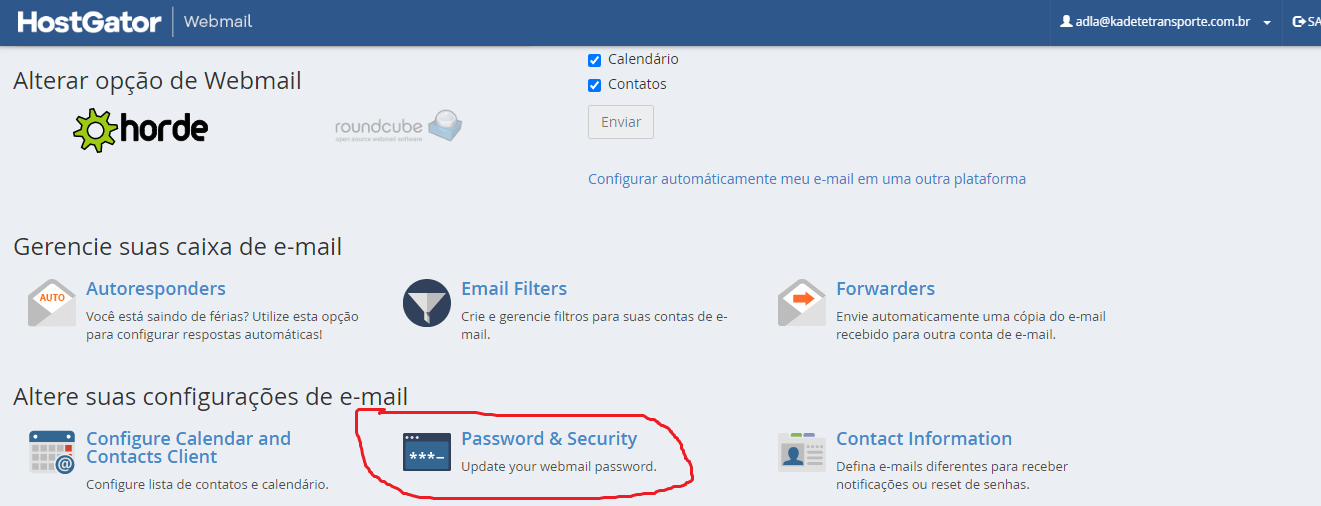Image resolution: width=1321 pixels, height=506 pixels.
Task: Click the Contact Information card icon
Action: 802,452
